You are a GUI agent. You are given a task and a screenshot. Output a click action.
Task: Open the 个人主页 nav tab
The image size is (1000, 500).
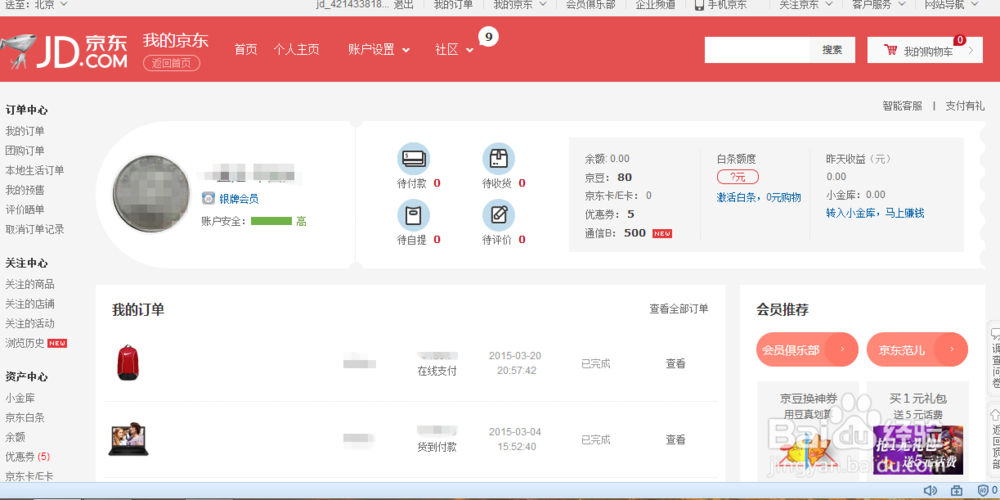pos(297,50)
